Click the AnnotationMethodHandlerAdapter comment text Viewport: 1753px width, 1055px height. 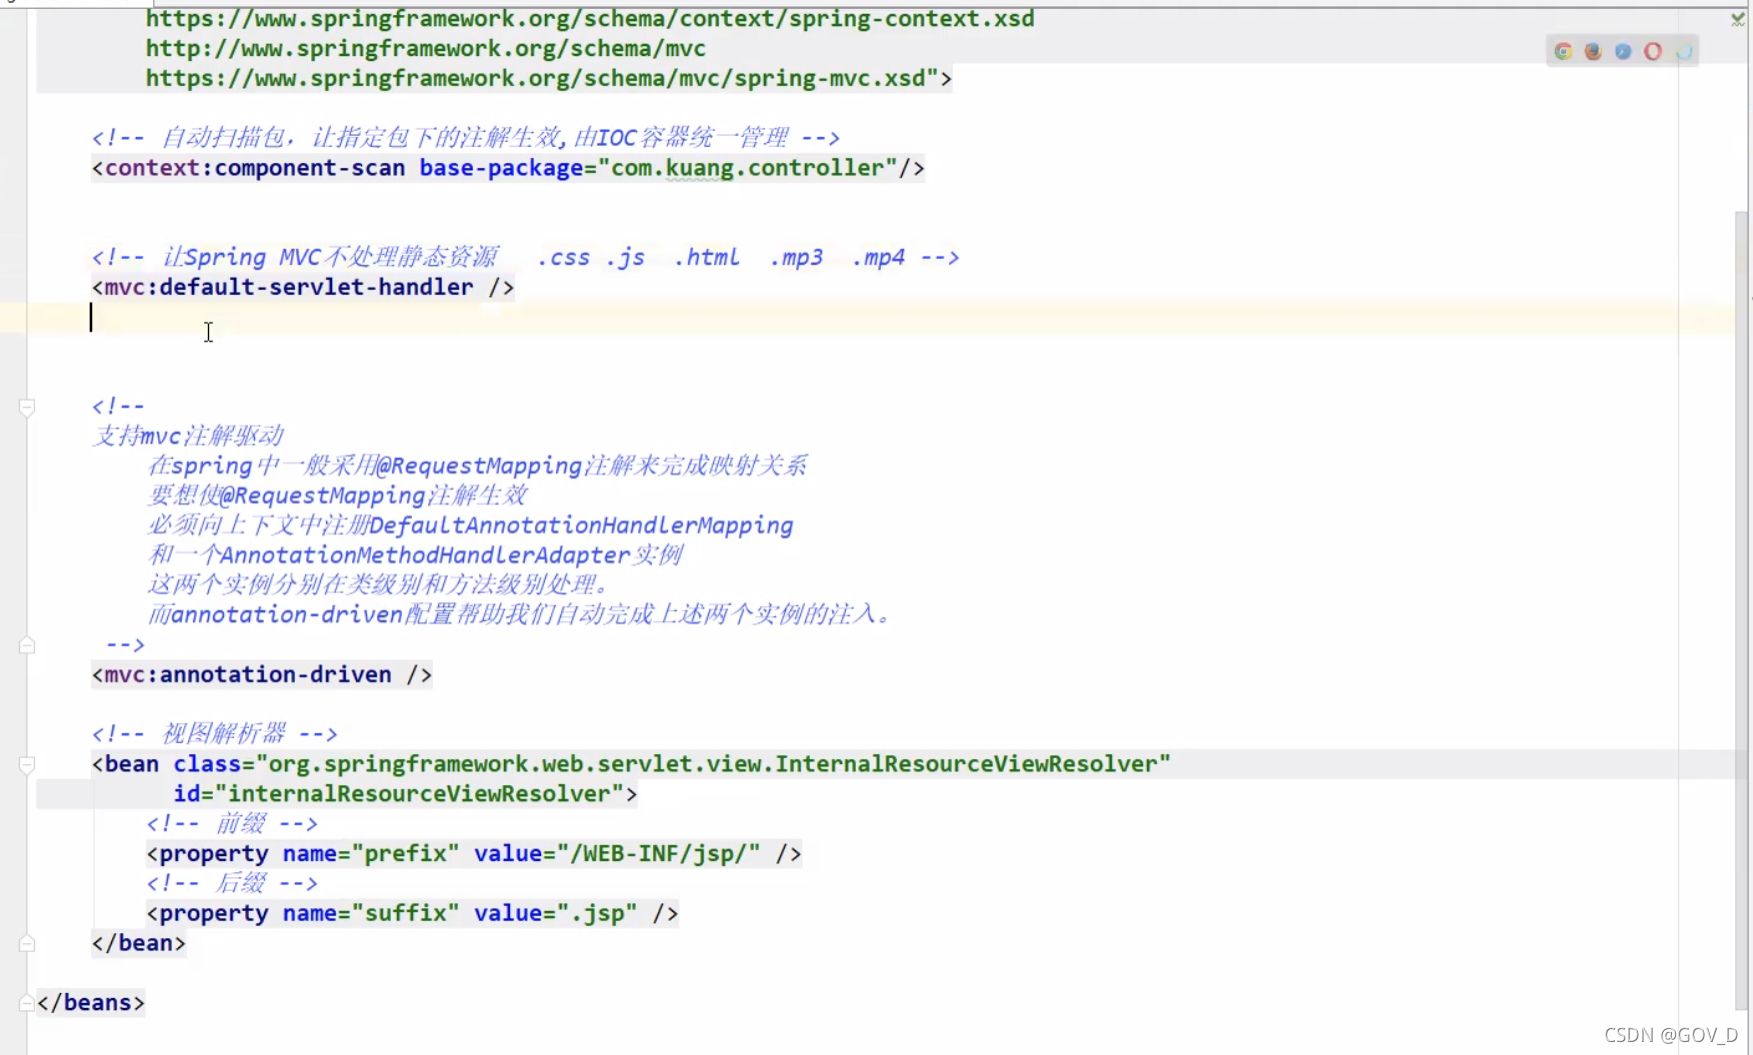425,556
